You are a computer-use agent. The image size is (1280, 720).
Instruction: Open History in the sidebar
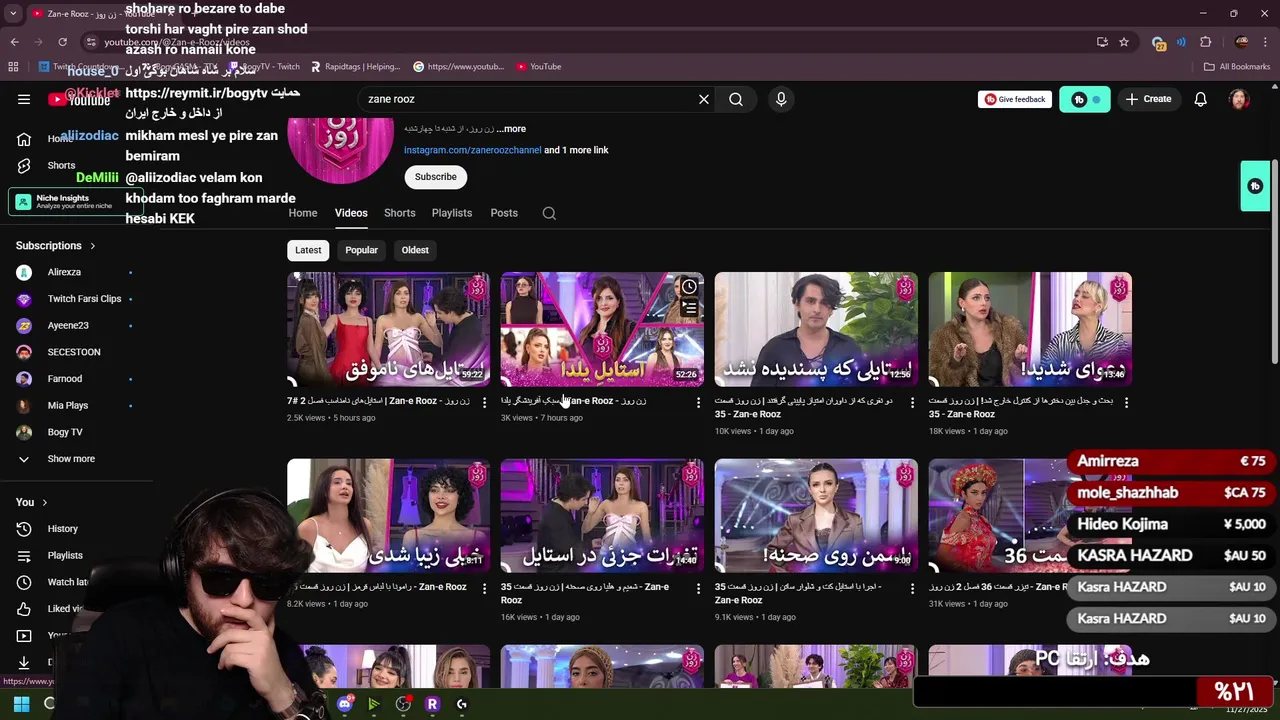pos(62,529)
